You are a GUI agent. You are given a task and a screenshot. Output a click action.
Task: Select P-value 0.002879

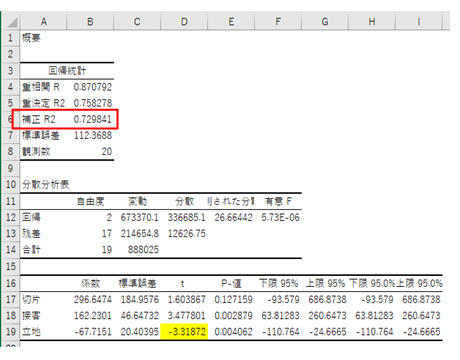tap(233, 315)
